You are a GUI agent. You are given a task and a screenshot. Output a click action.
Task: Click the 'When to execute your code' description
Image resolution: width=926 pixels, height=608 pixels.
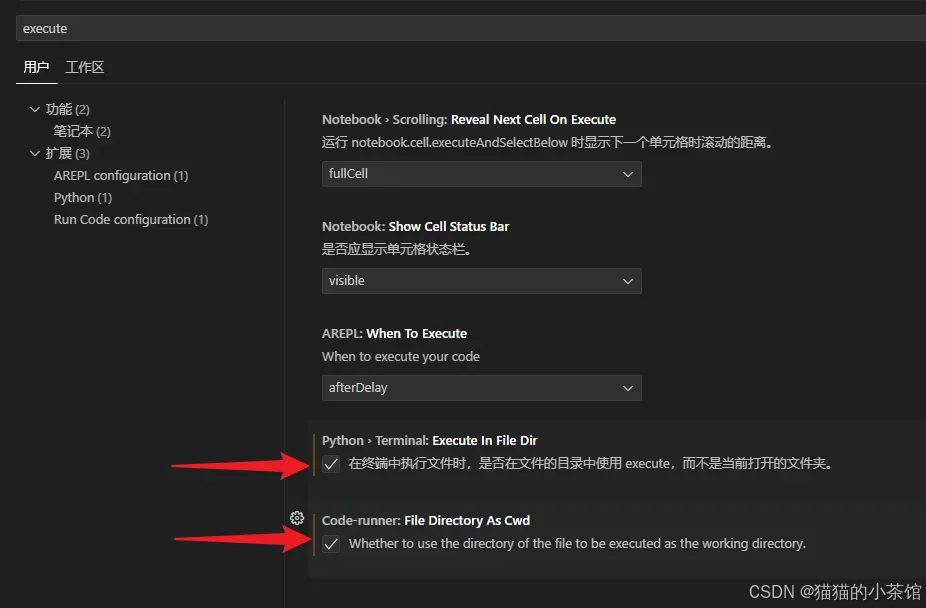pyautogui.click(x=401, y=357)
